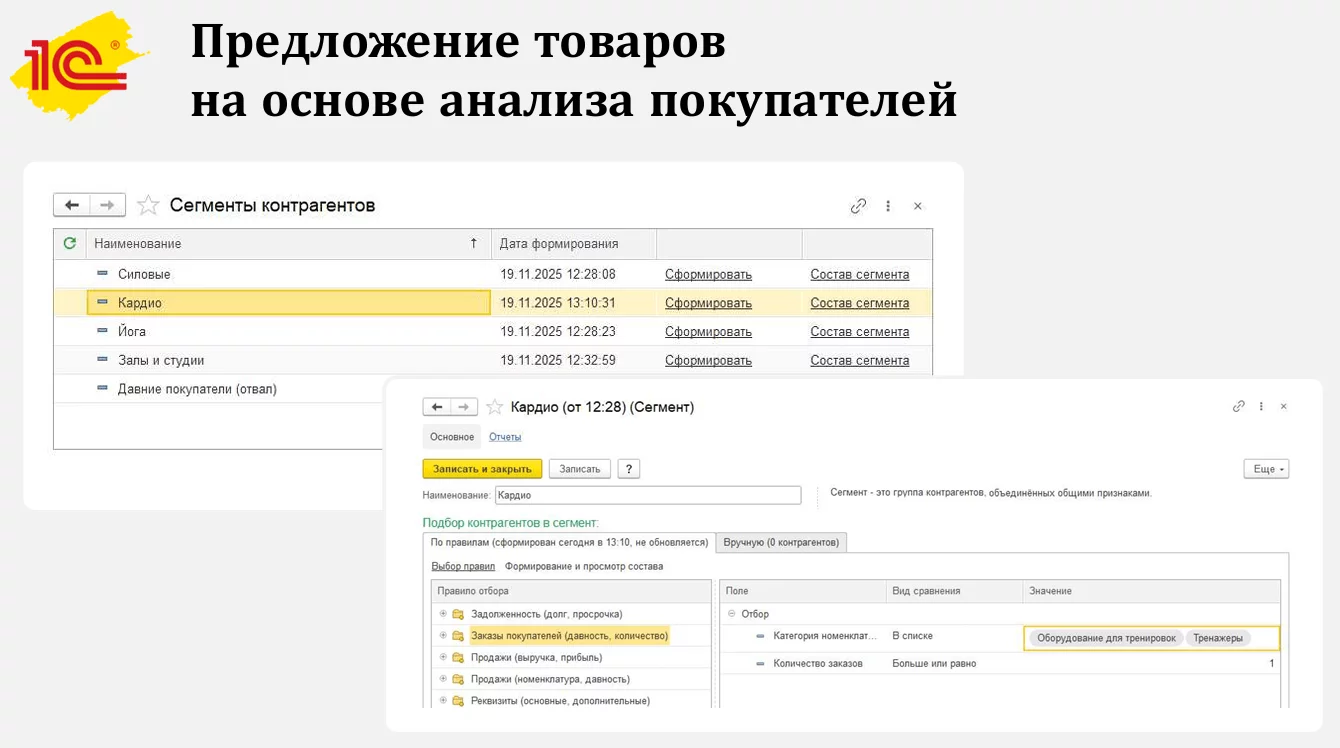The width and height of the screenshot is (1340, 748).
Task: Open Формирование и просмотр состава section
Action: 584,567
